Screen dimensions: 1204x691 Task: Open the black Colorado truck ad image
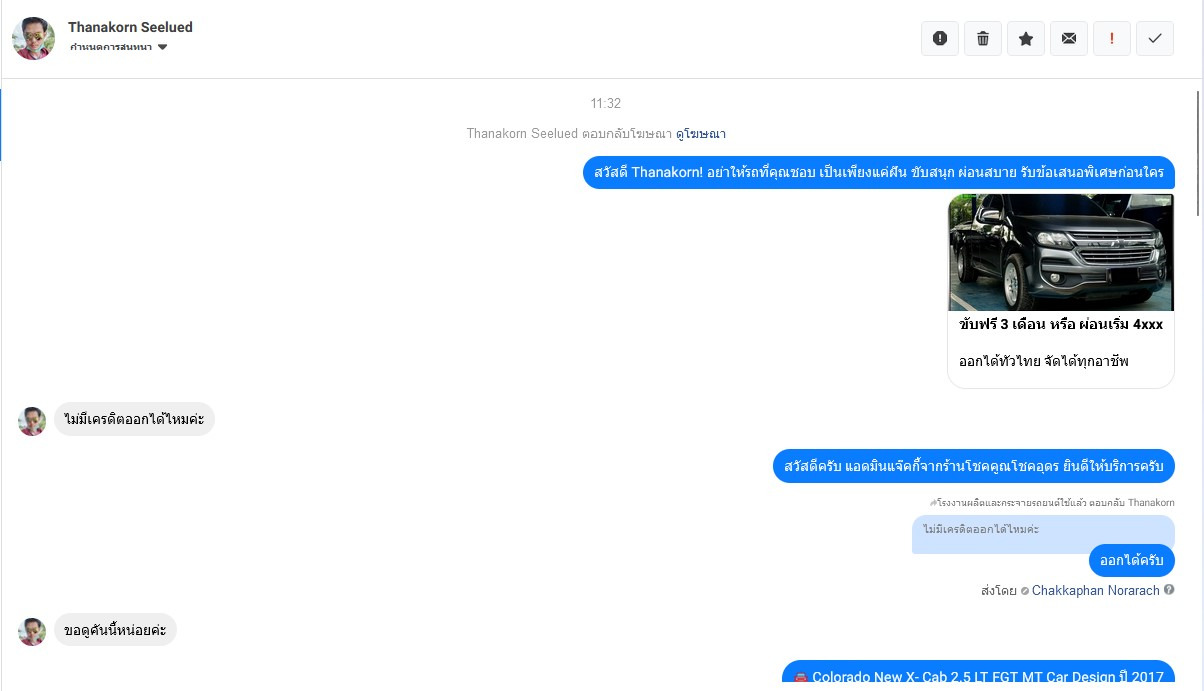(x=1061, y=252)
